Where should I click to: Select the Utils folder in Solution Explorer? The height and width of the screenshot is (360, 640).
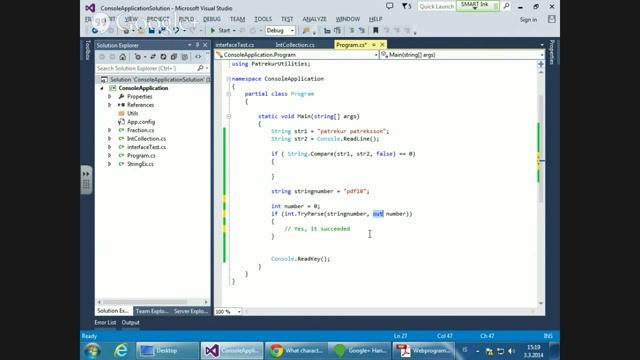132,113
